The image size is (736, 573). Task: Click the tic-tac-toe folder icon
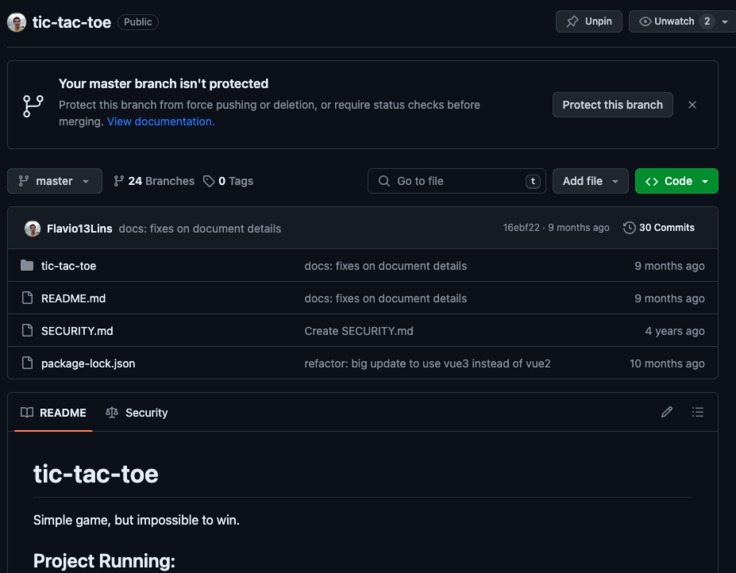point(27,266)
